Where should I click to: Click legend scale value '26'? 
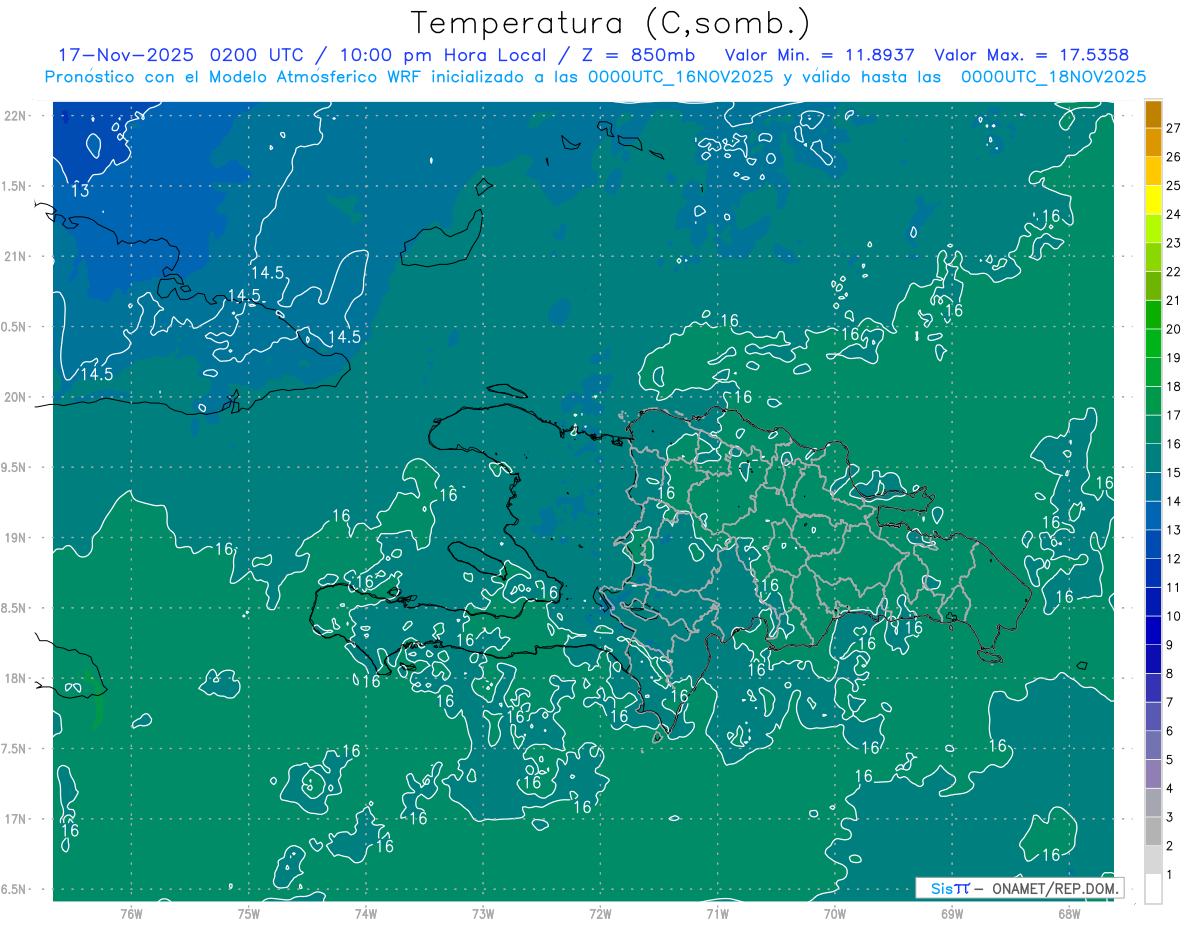coord(1174,157)
